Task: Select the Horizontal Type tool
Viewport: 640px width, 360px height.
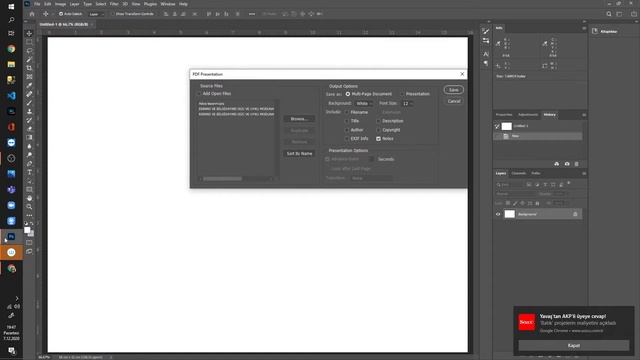Action: click(29, 172)
